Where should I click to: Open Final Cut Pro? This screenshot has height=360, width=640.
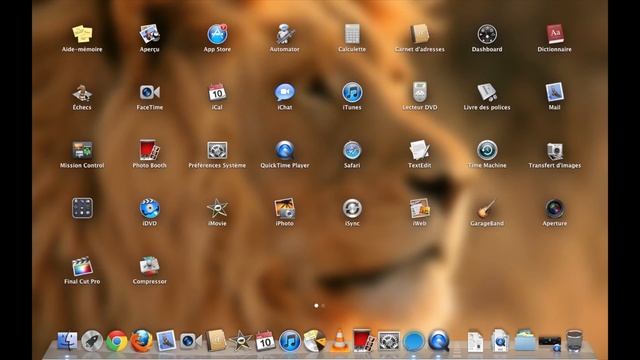coord(82,266)
